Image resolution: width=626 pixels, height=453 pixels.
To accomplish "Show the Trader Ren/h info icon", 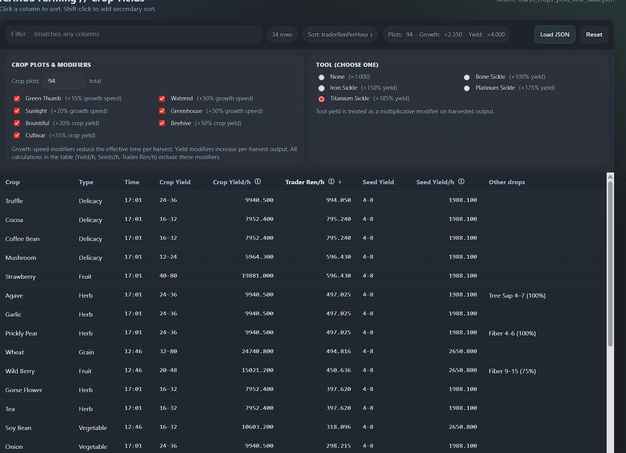I will coord(331,182).
